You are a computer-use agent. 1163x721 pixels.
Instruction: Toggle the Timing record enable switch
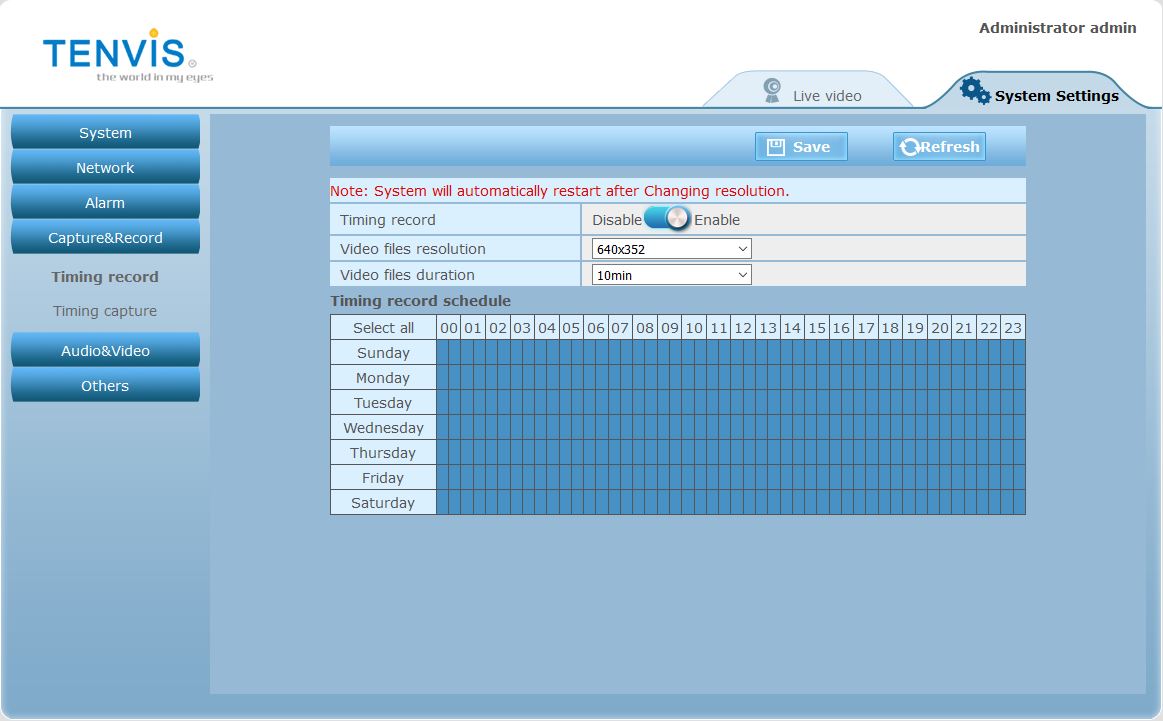point(668,219)
